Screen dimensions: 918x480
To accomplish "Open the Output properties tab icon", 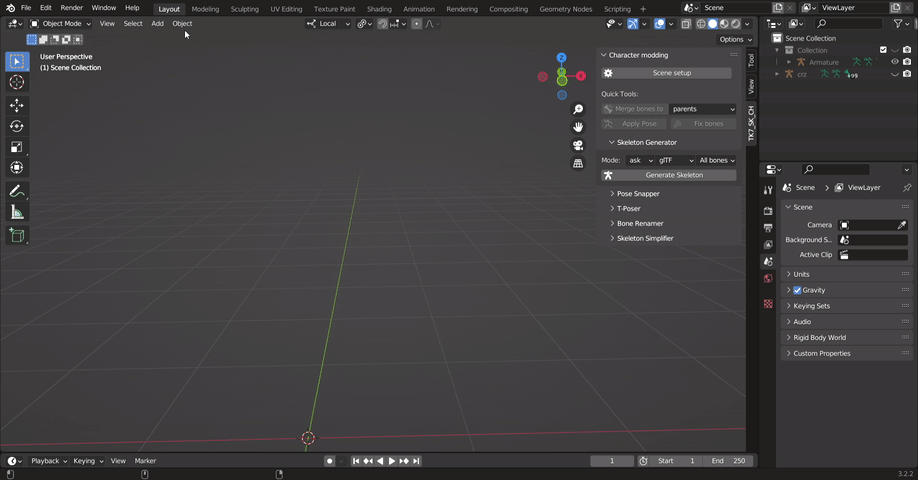I will click(768, 228).
